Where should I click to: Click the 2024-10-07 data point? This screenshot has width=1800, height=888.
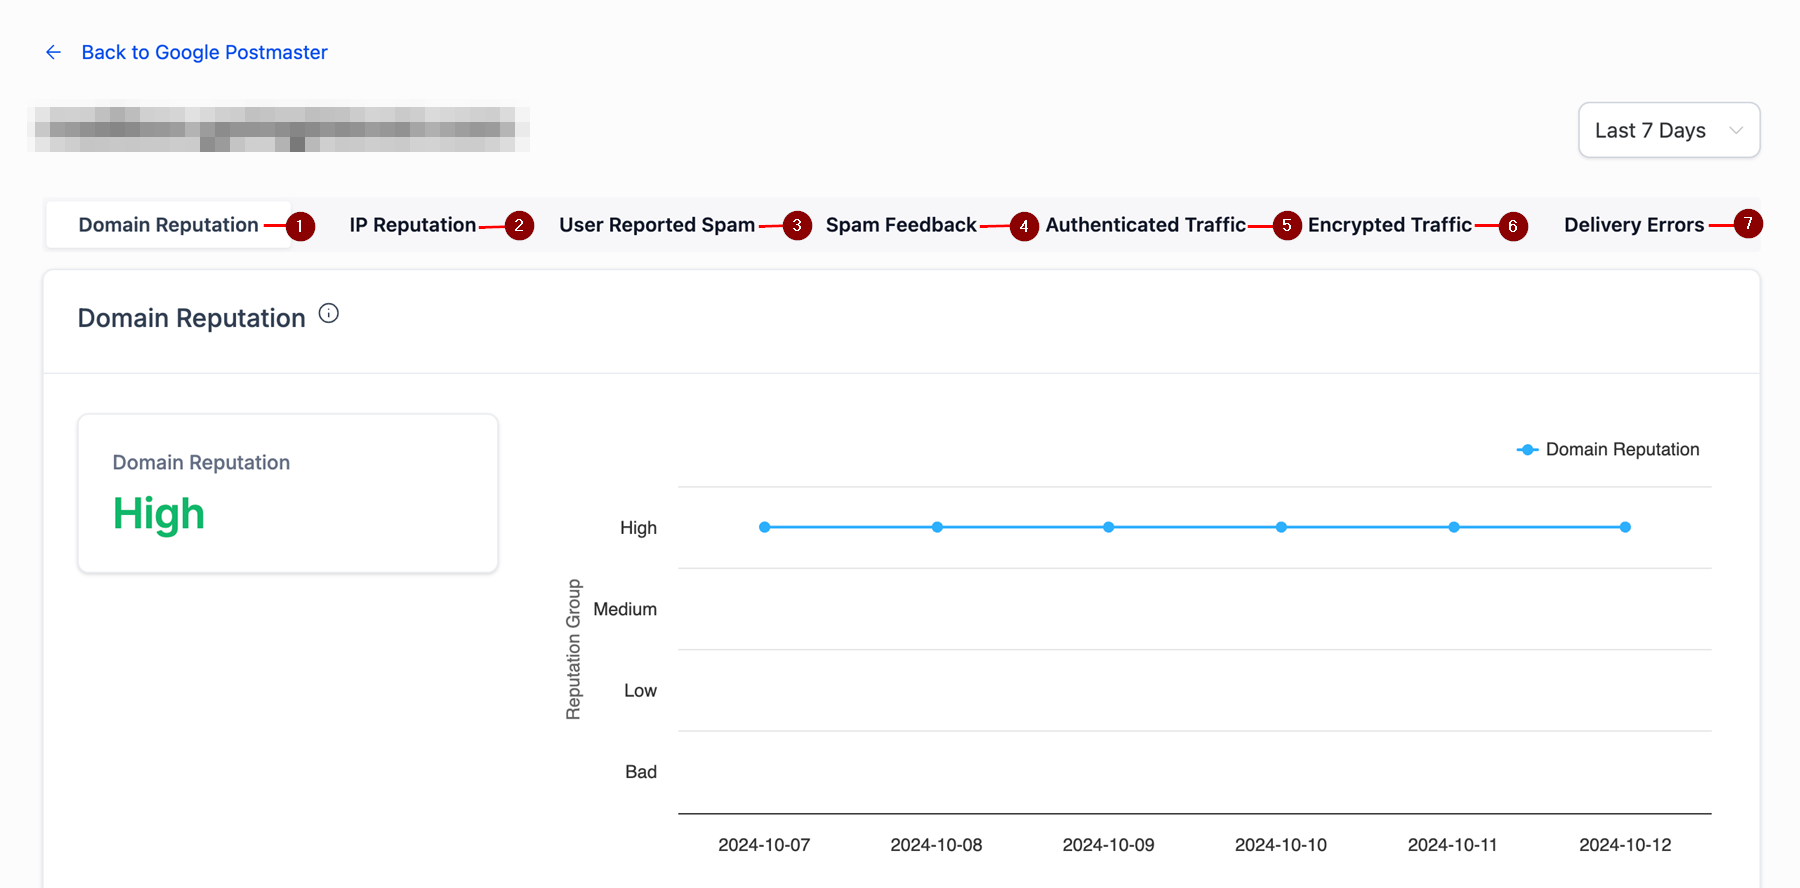(765, 527)
